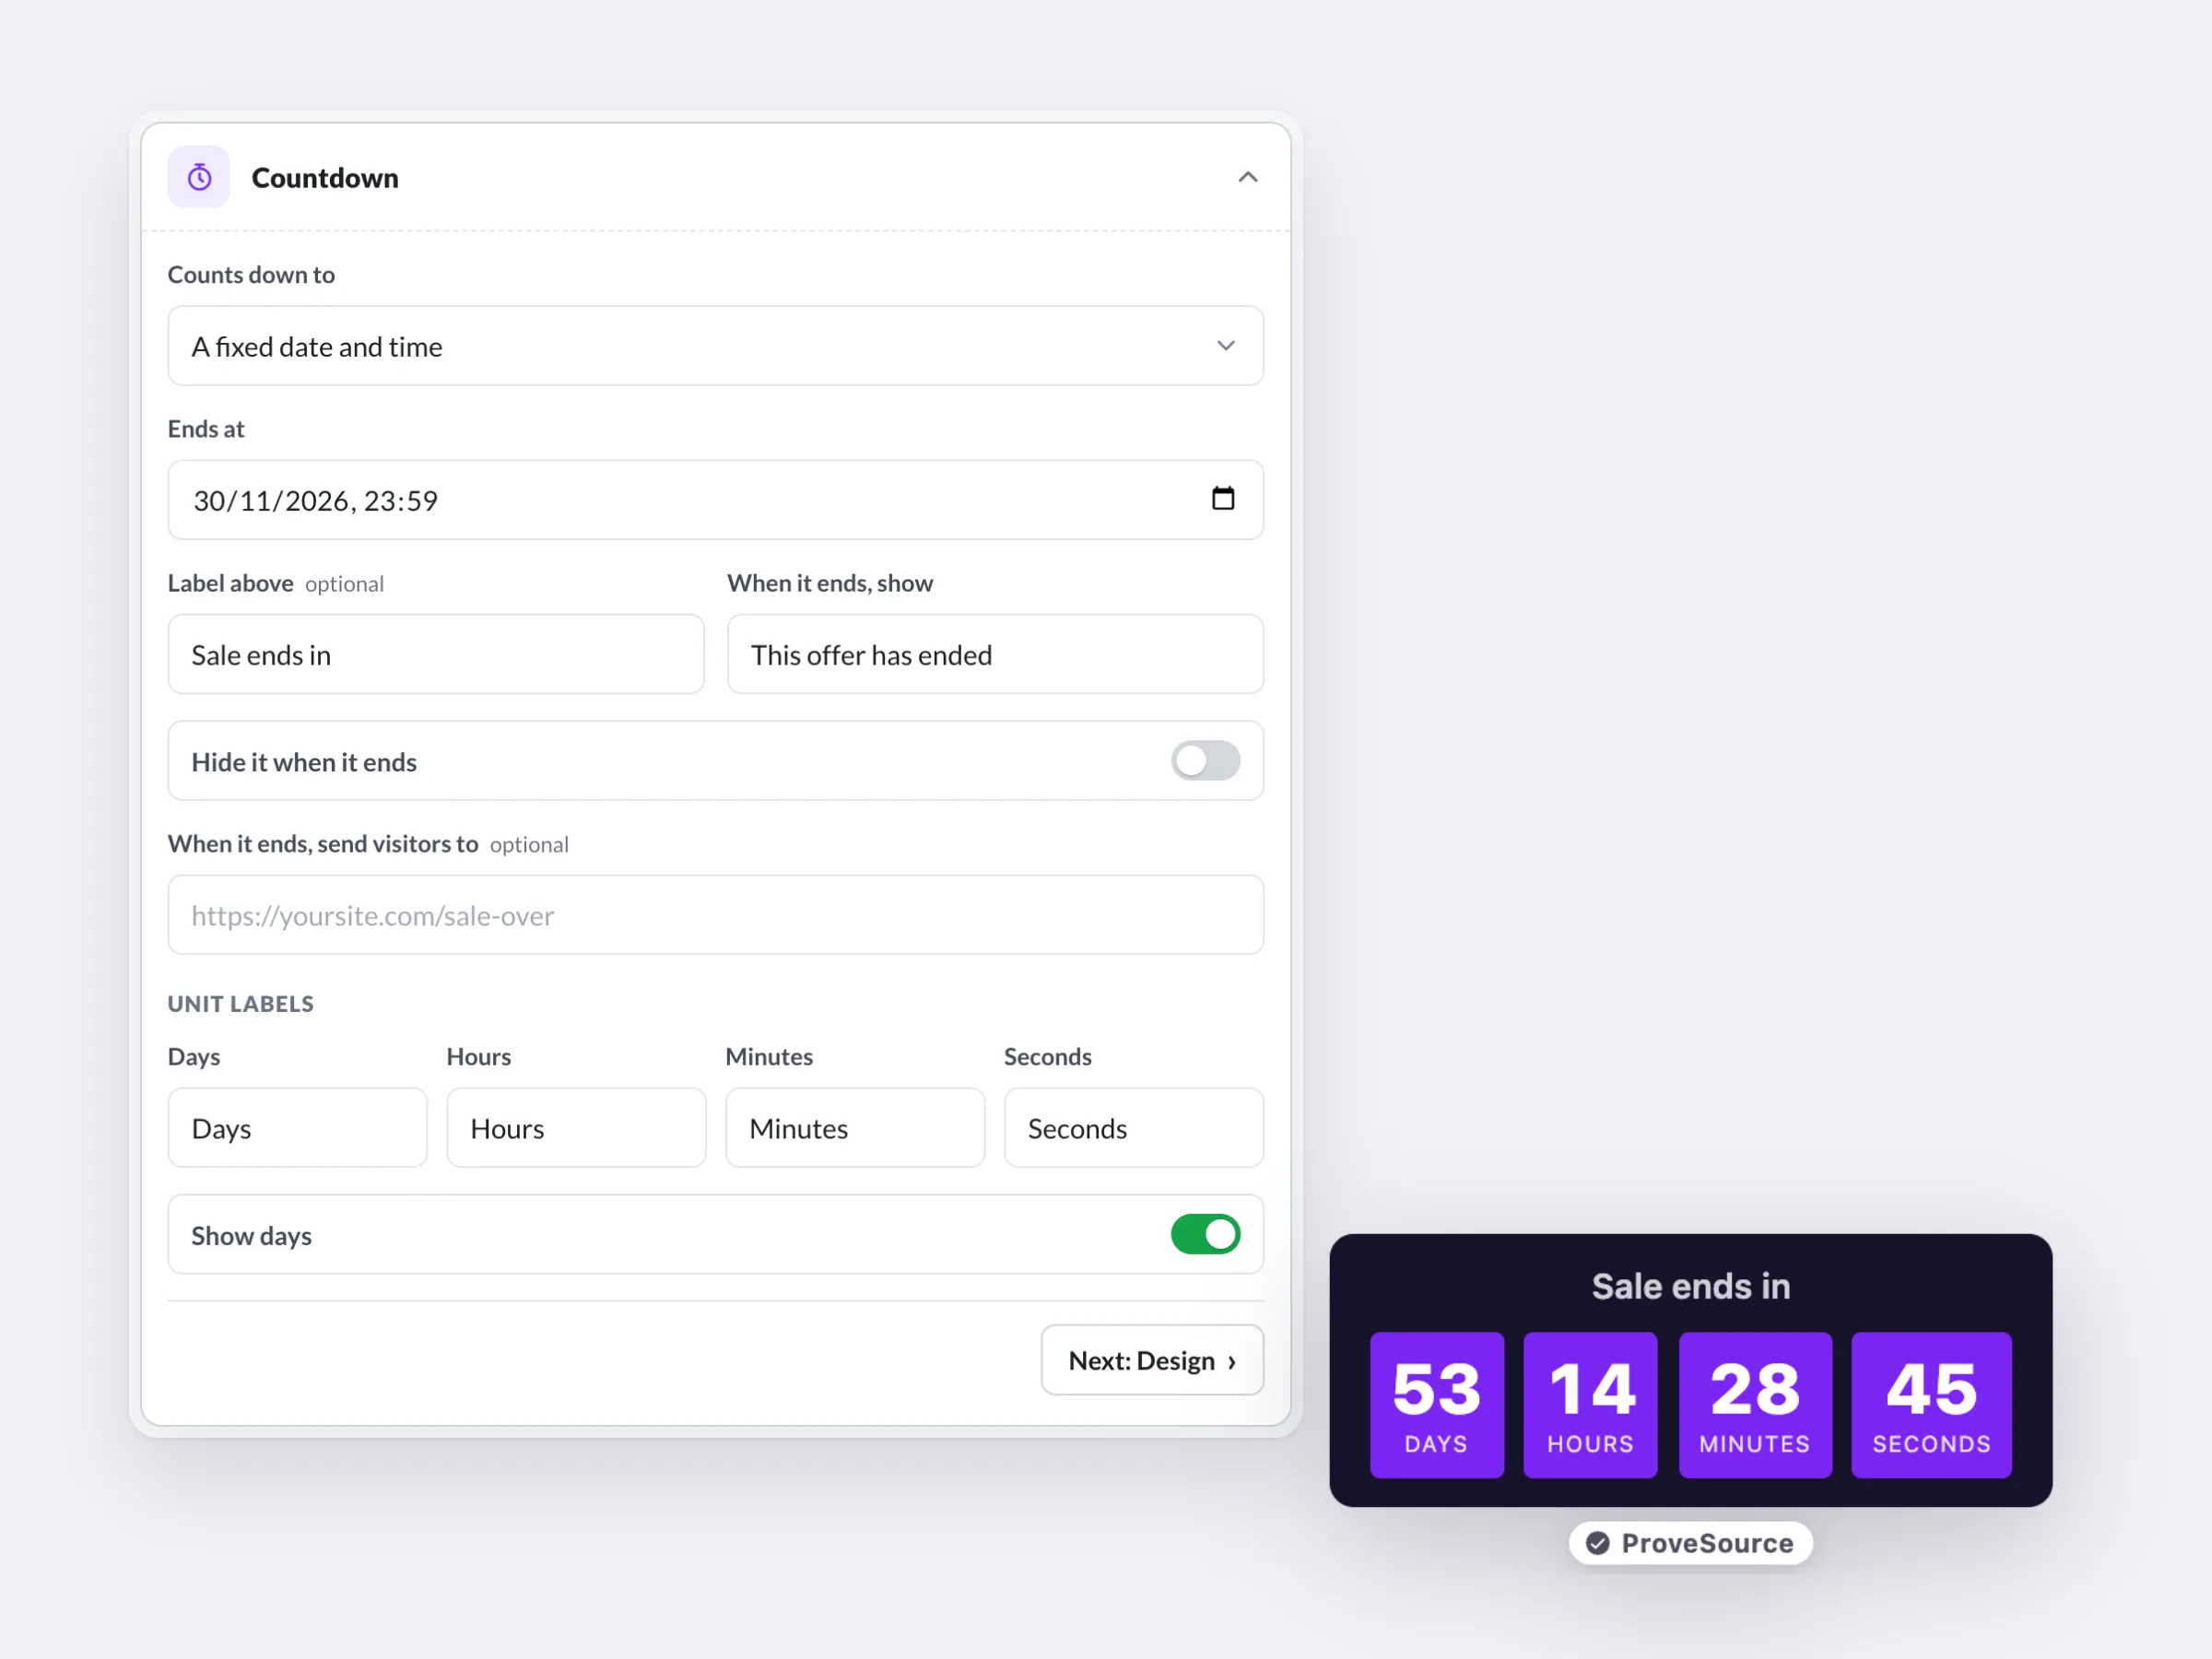Image resolution: width=2212 pixels, height=1659 pixels.
Task: Edit the Minutes unit label field
Action: coord(855,1128)
